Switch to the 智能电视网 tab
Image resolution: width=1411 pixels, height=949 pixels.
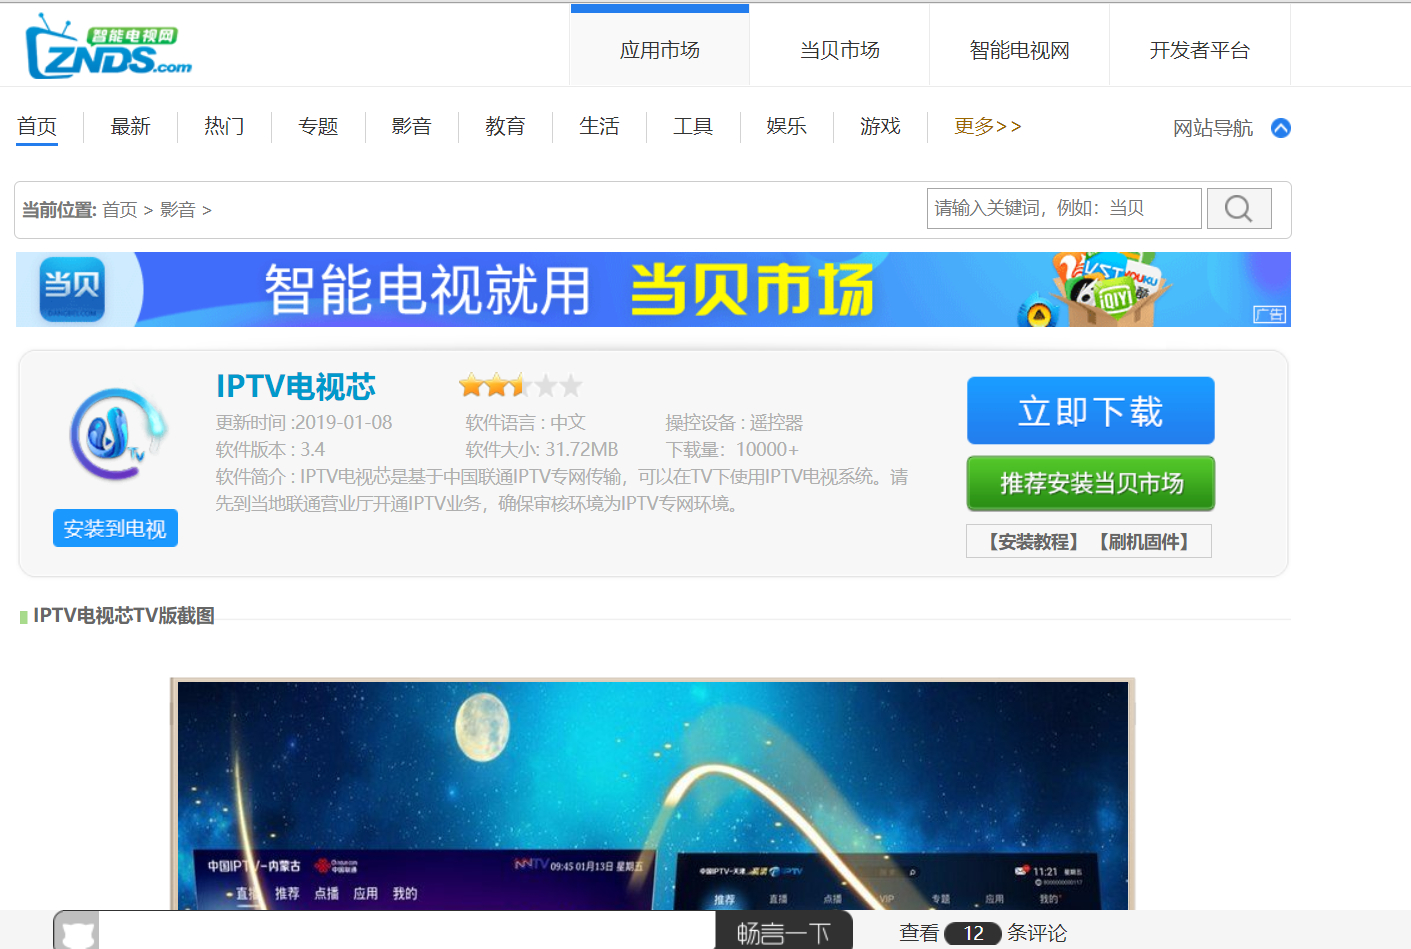1020,50
